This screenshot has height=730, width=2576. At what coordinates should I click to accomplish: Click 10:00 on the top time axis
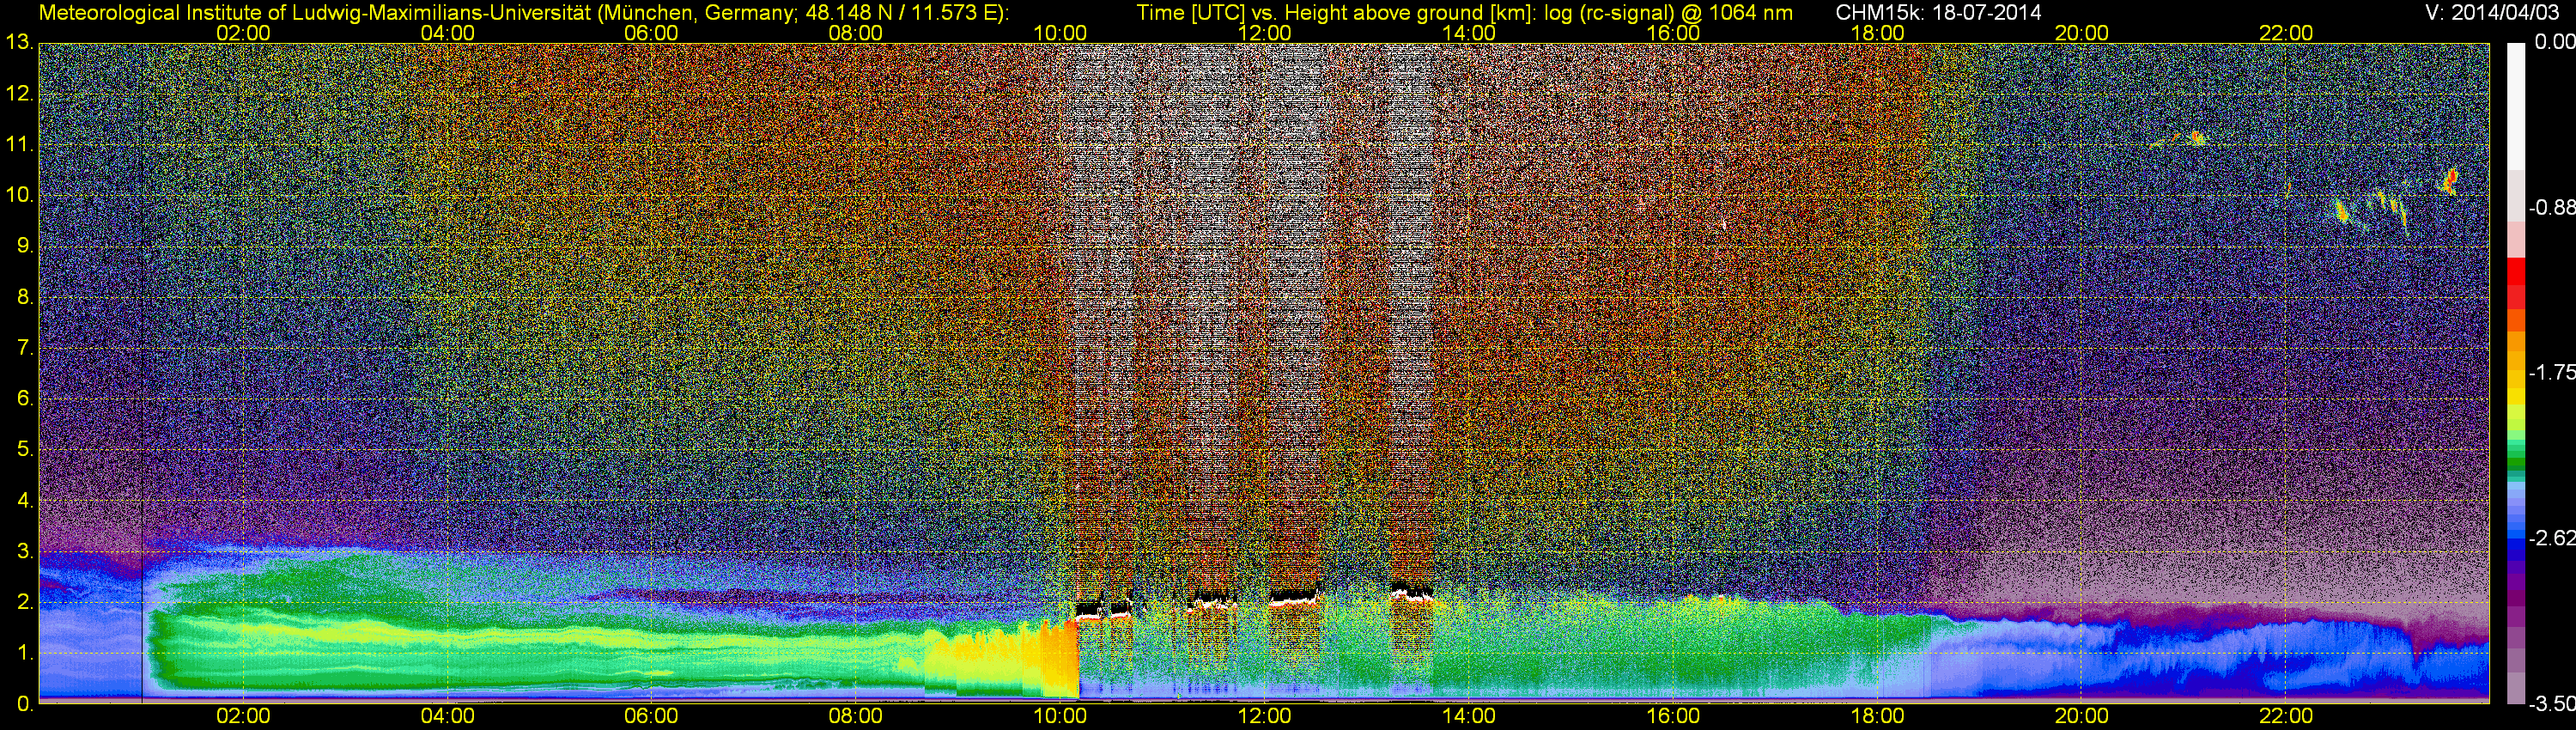click(x=1060, y=33)
